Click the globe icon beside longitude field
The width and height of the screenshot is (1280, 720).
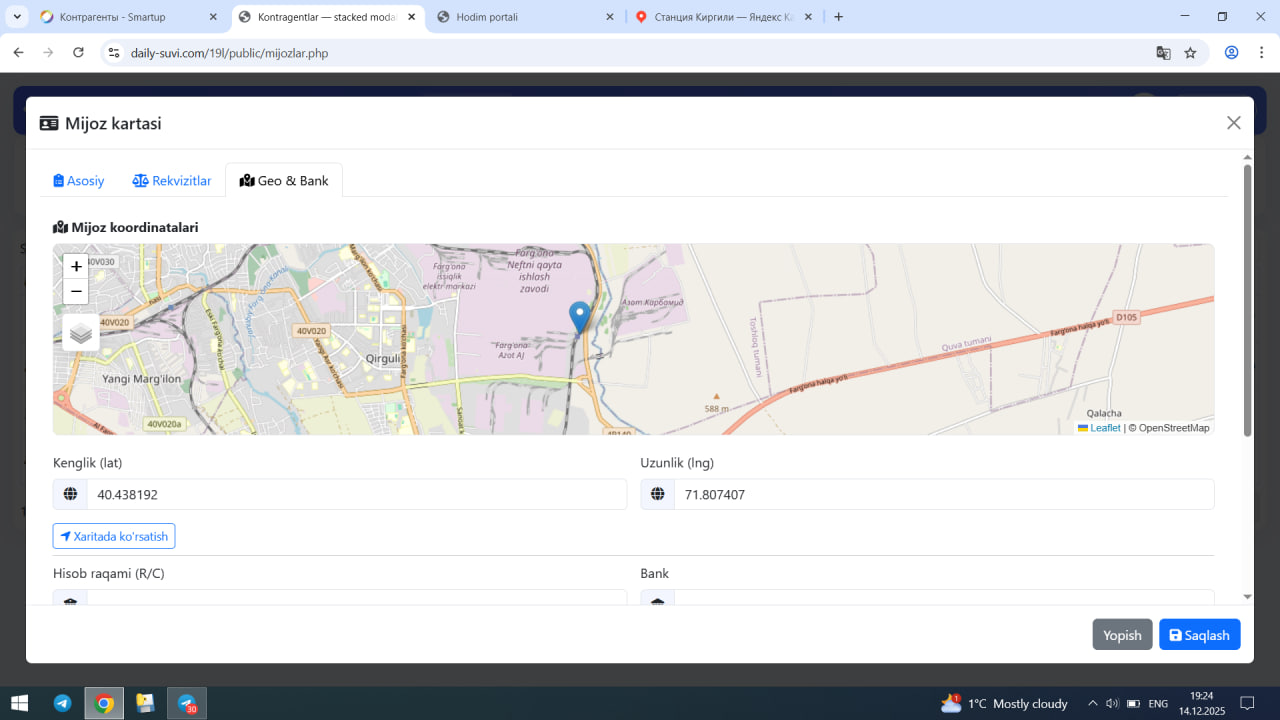(x=658, y=494)
